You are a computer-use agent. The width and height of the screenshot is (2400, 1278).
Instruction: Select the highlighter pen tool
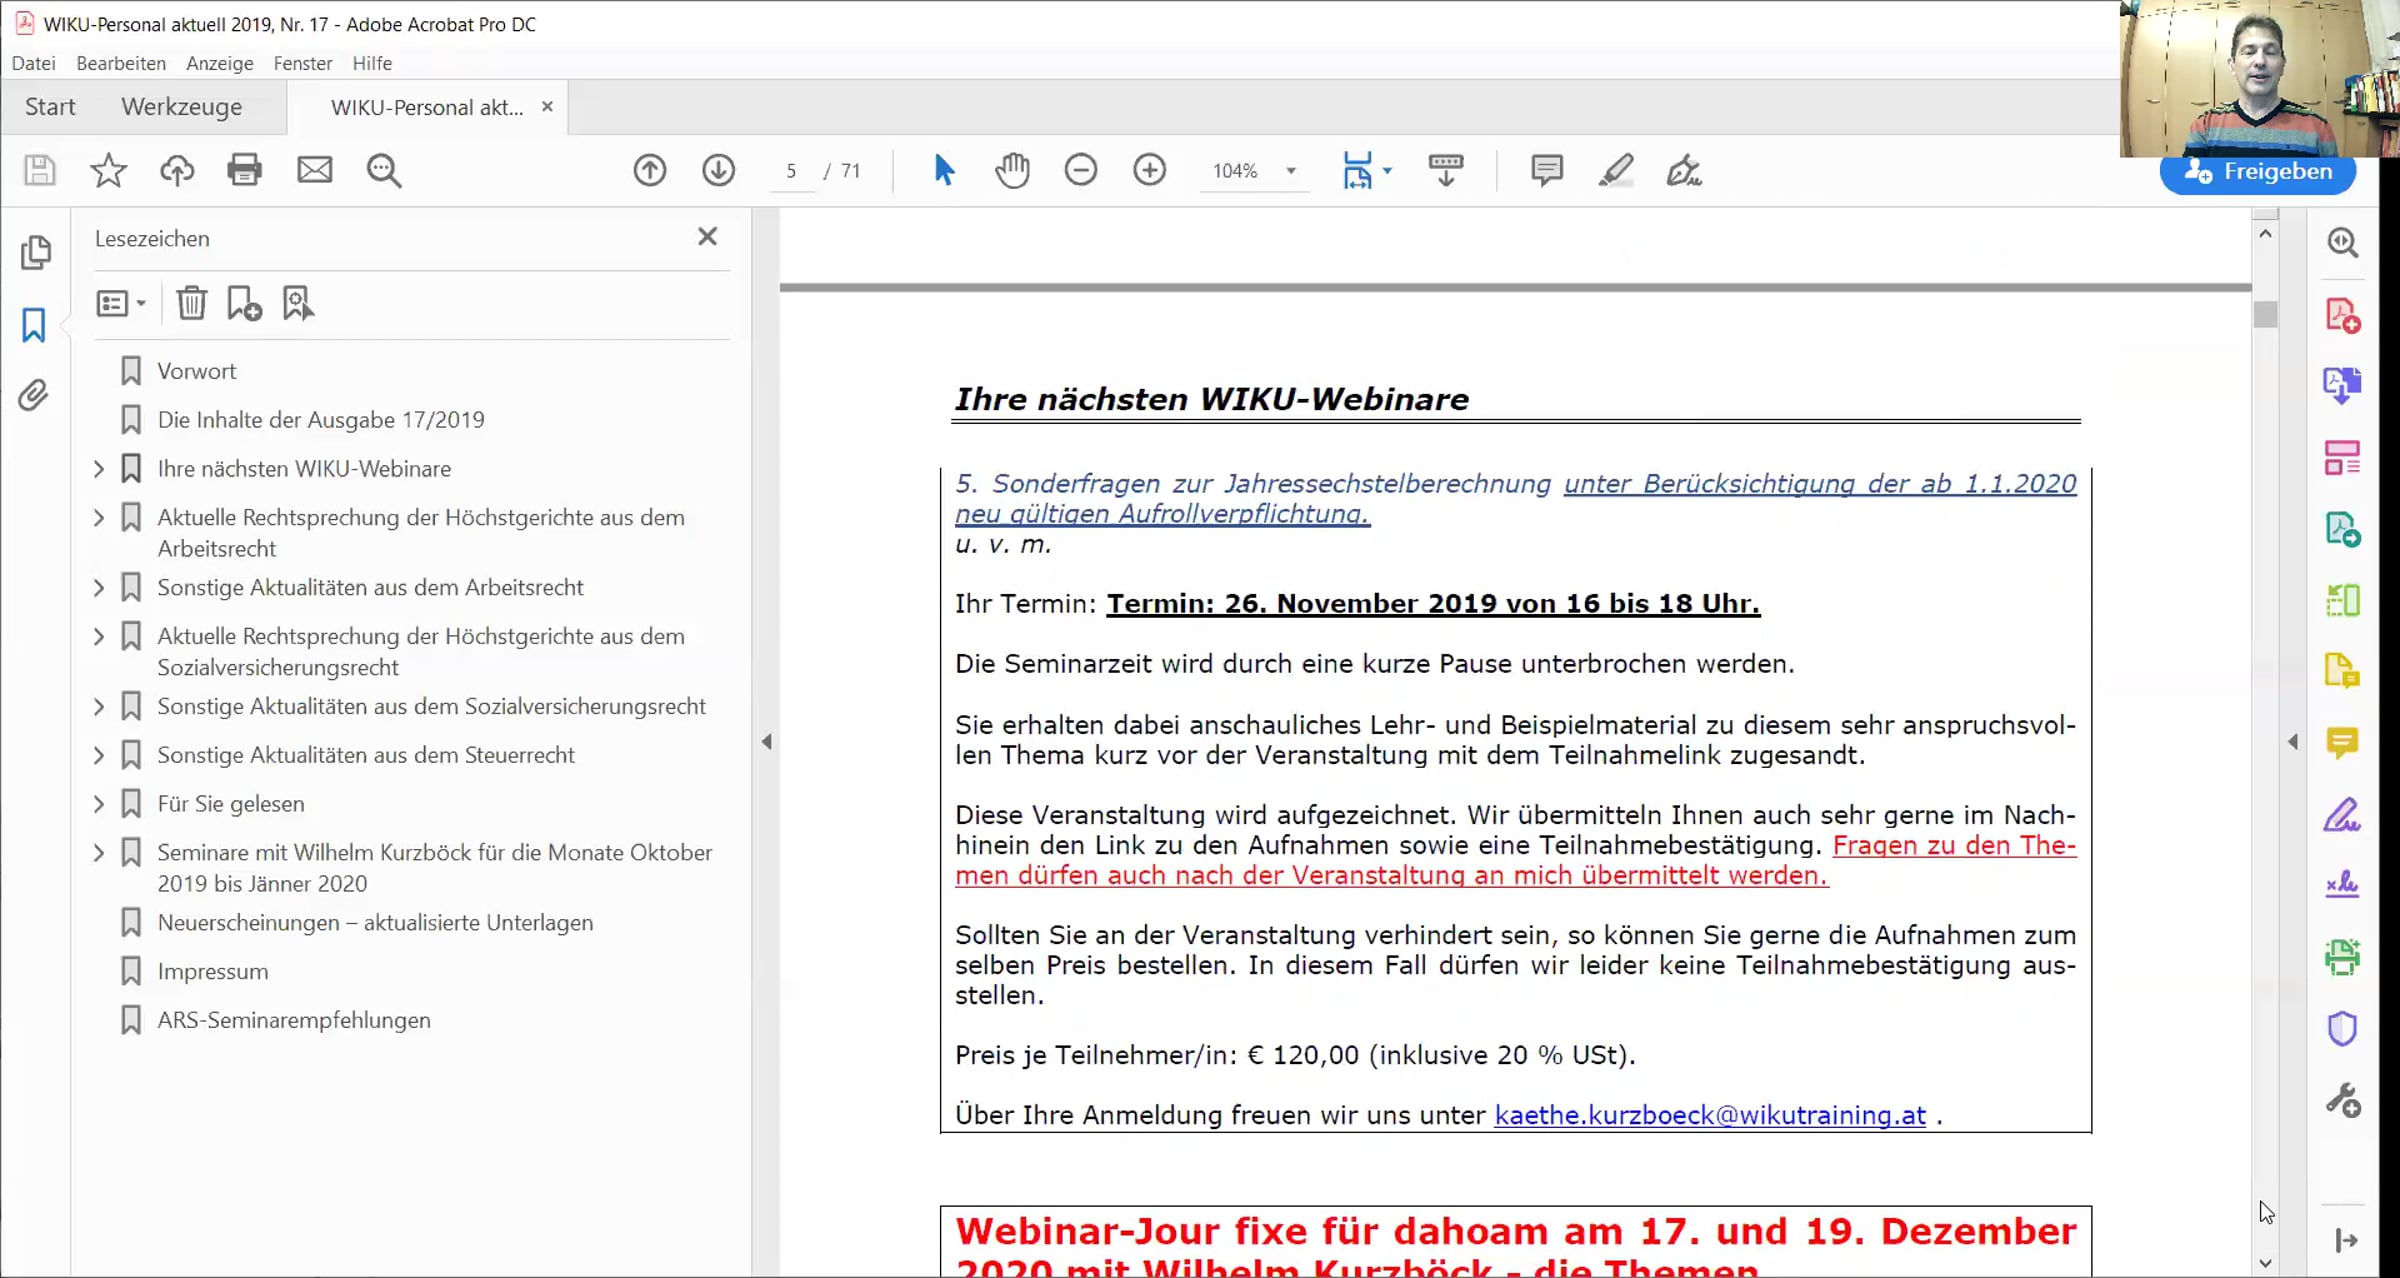1616,171
